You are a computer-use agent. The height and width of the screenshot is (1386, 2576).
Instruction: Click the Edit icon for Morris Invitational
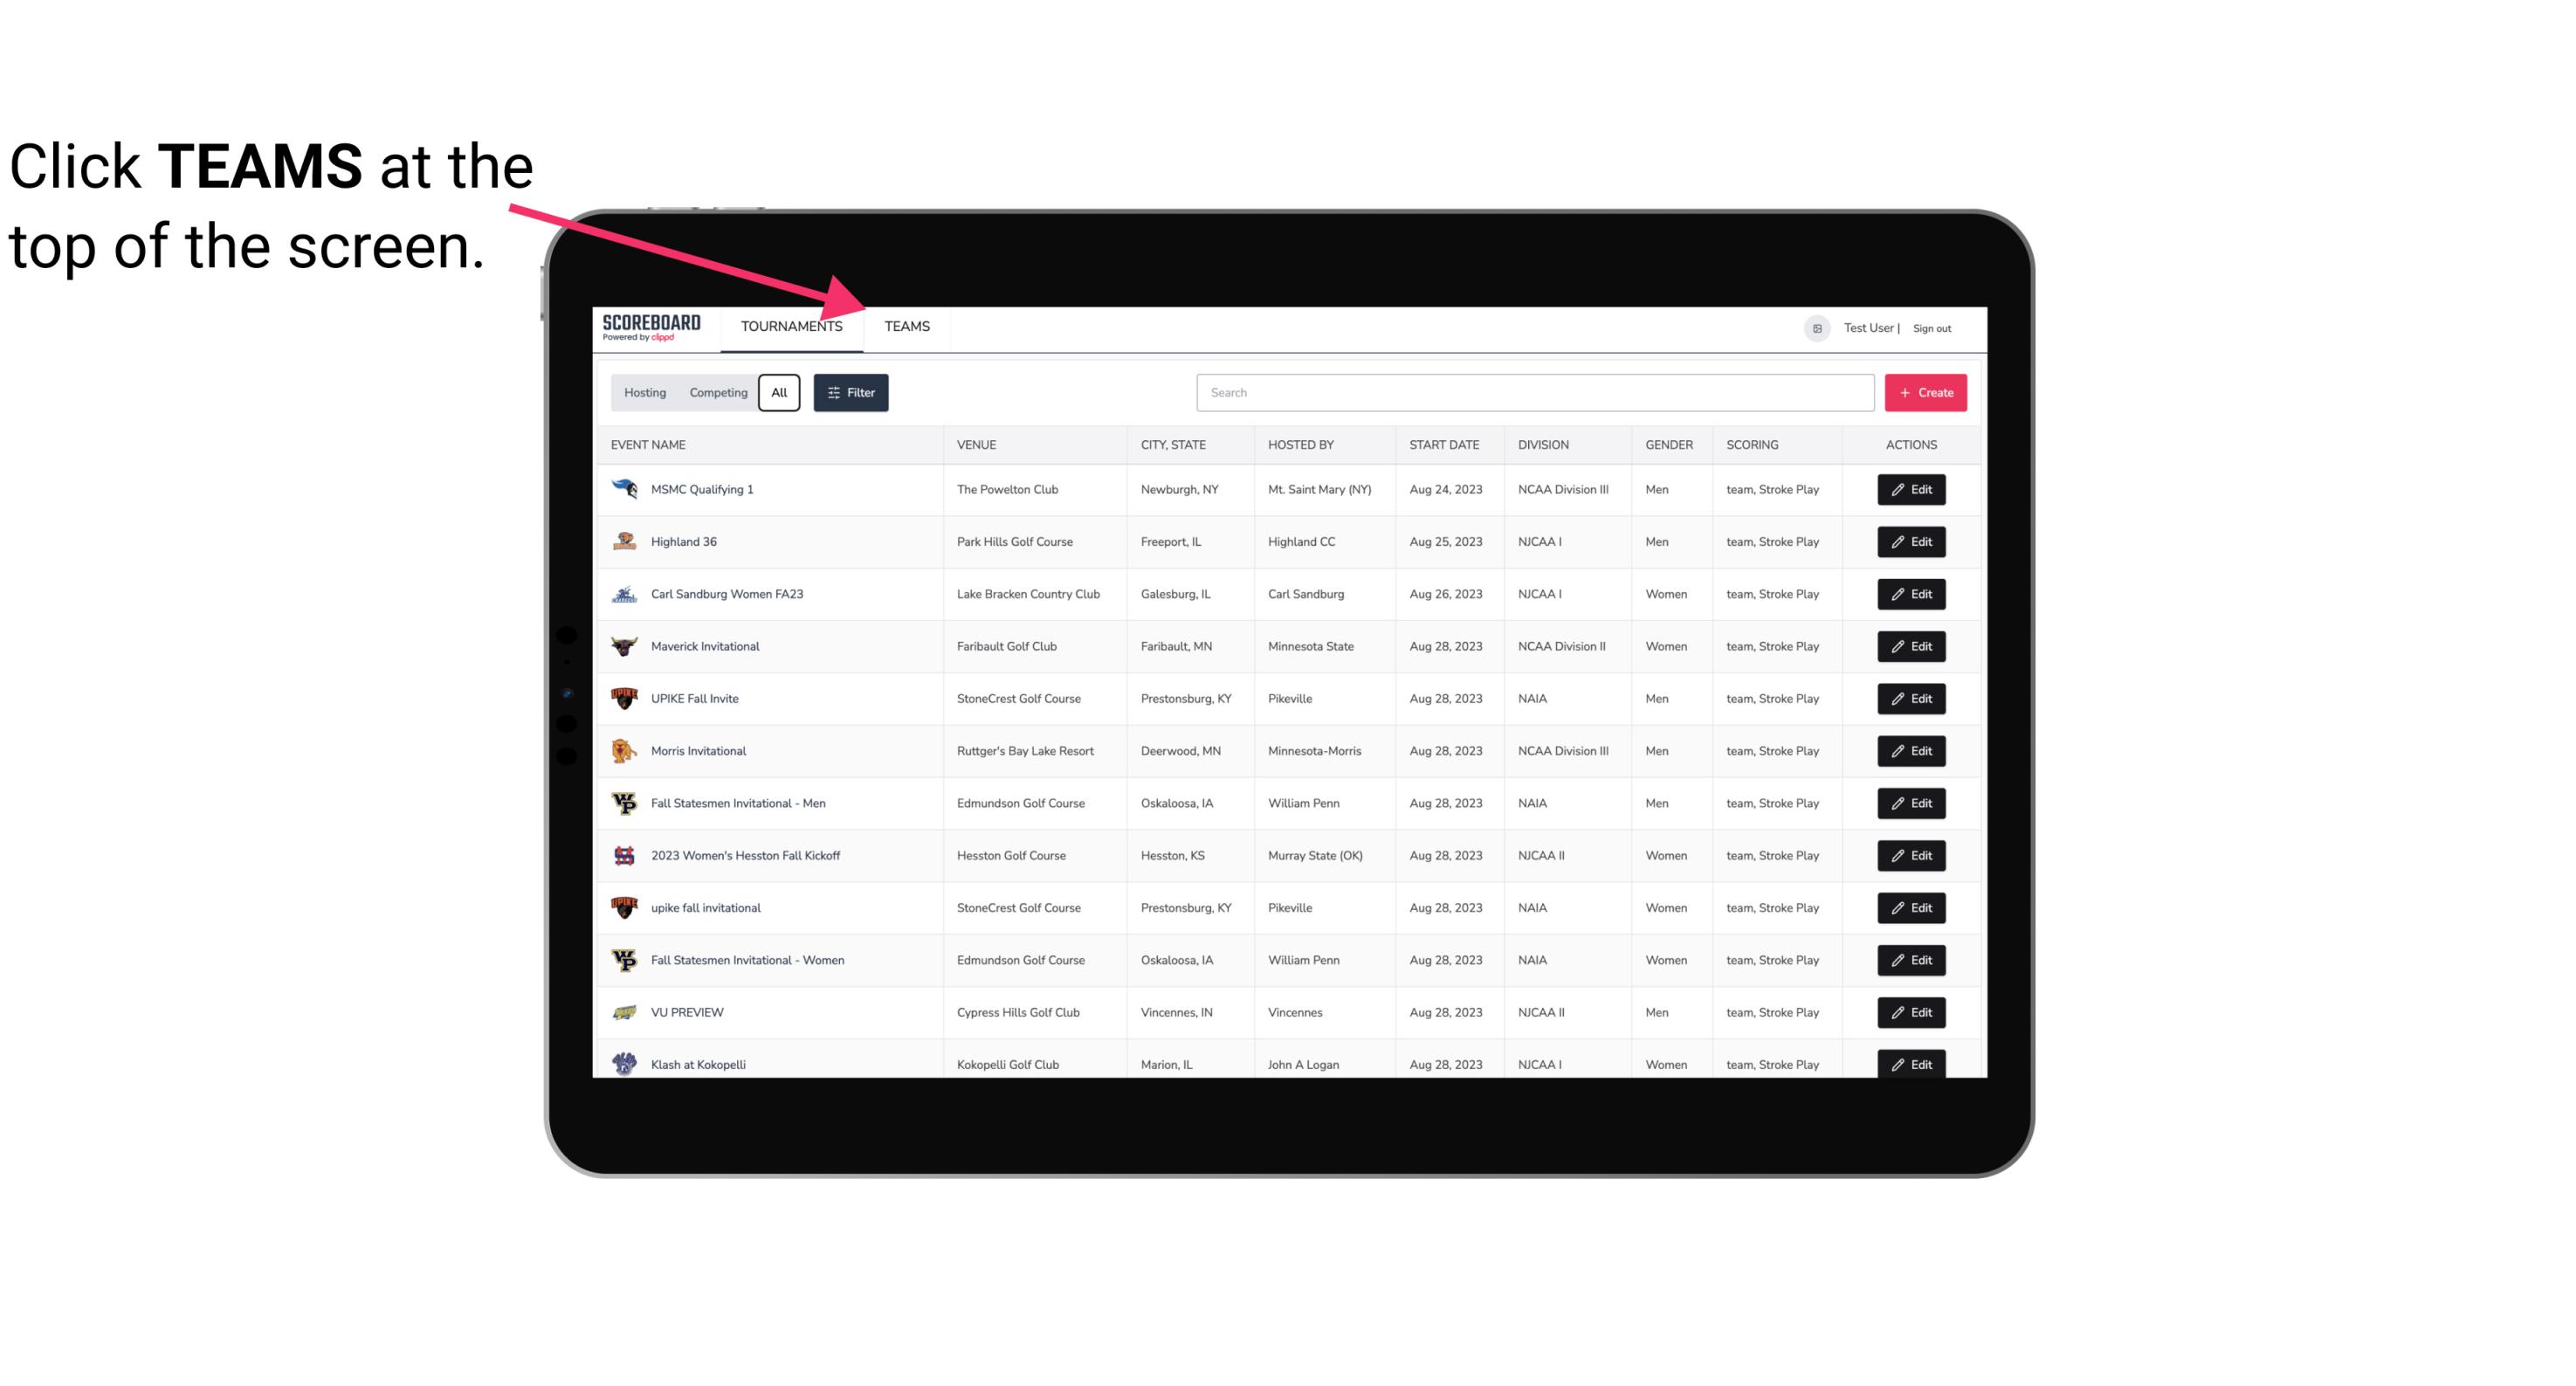click(1912, 751)
